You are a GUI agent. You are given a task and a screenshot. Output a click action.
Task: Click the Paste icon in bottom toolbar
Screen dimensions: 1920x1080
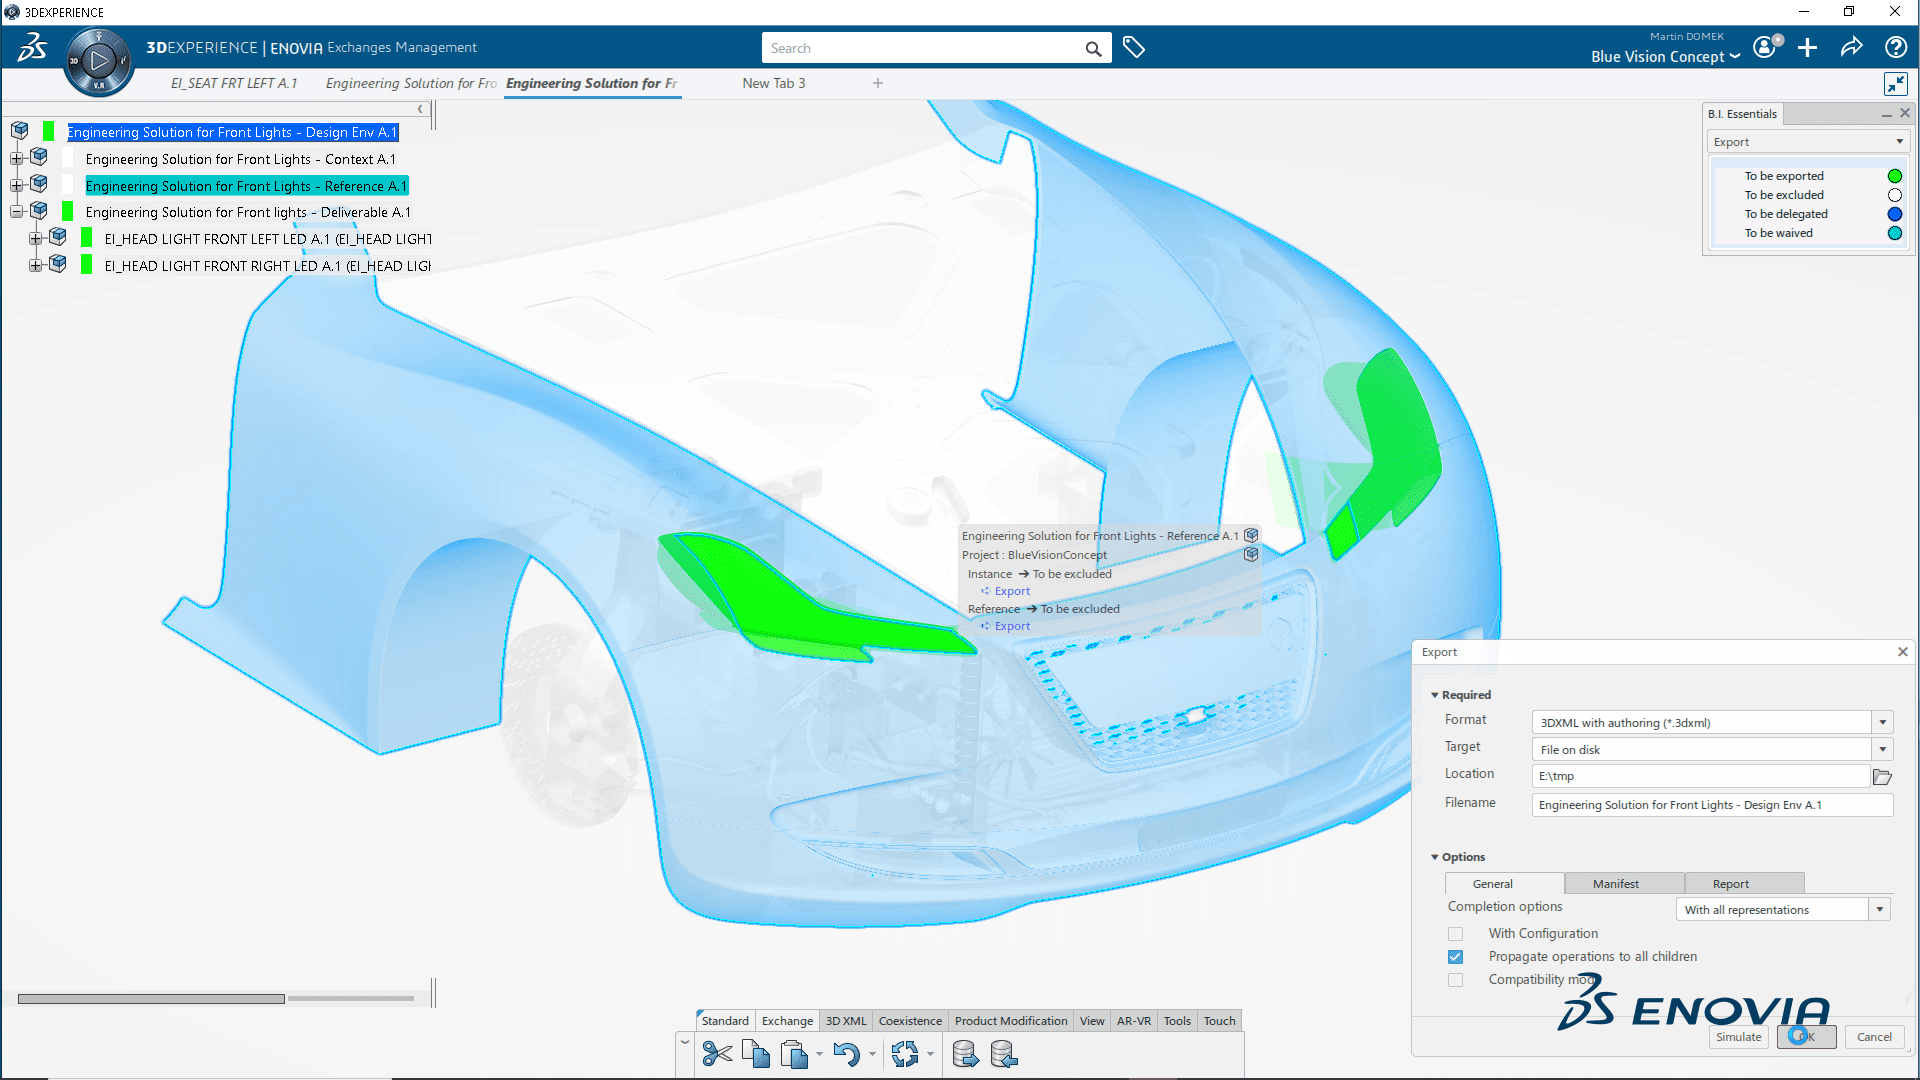(794, 1054)
